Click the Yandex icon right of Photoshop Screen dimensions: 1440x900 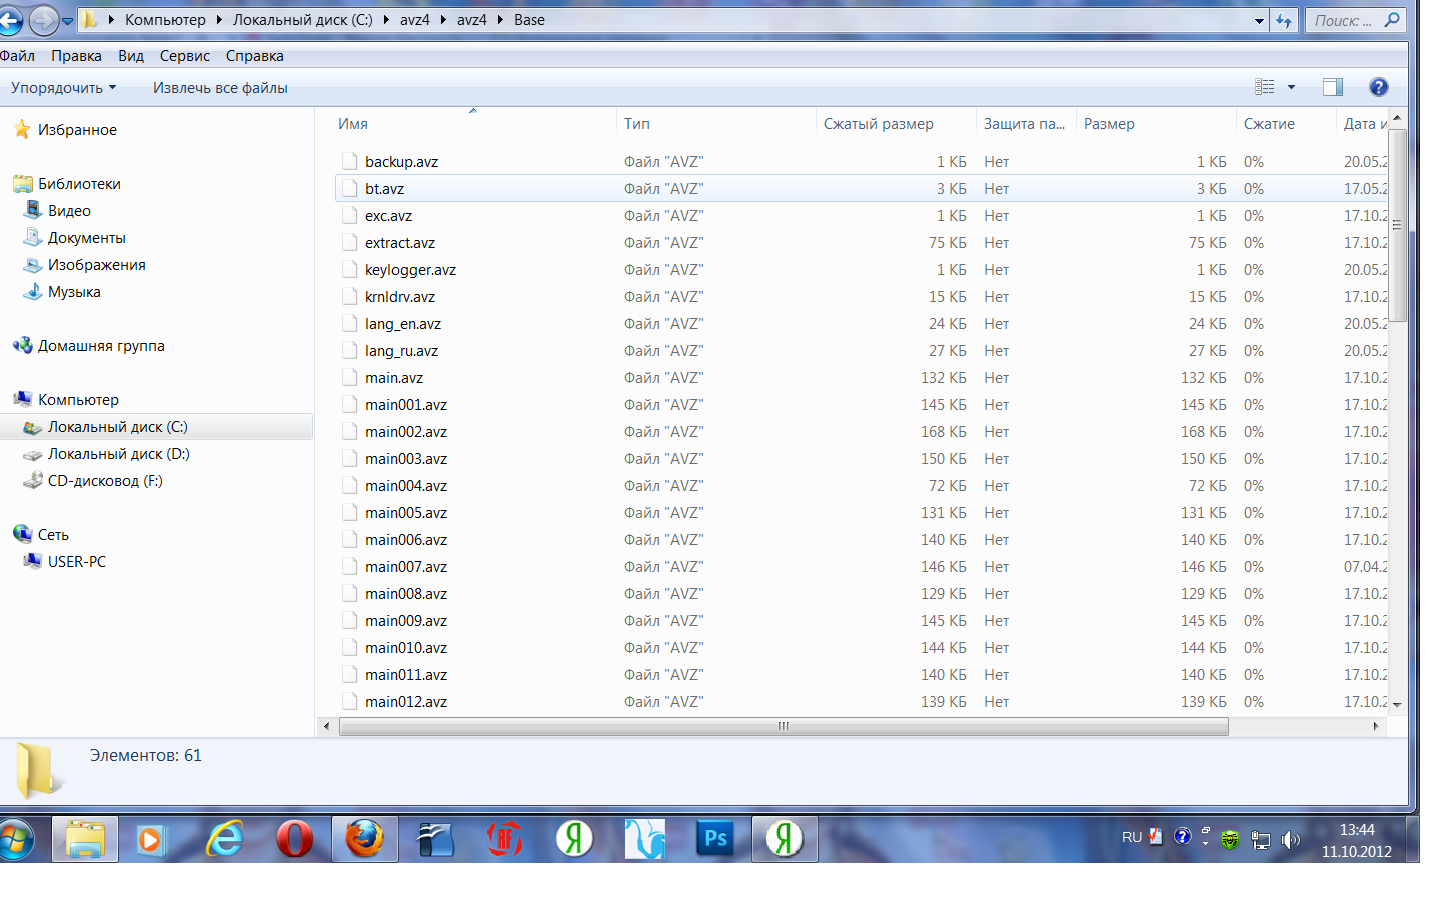pyautogui.click(x=785, y=839)
